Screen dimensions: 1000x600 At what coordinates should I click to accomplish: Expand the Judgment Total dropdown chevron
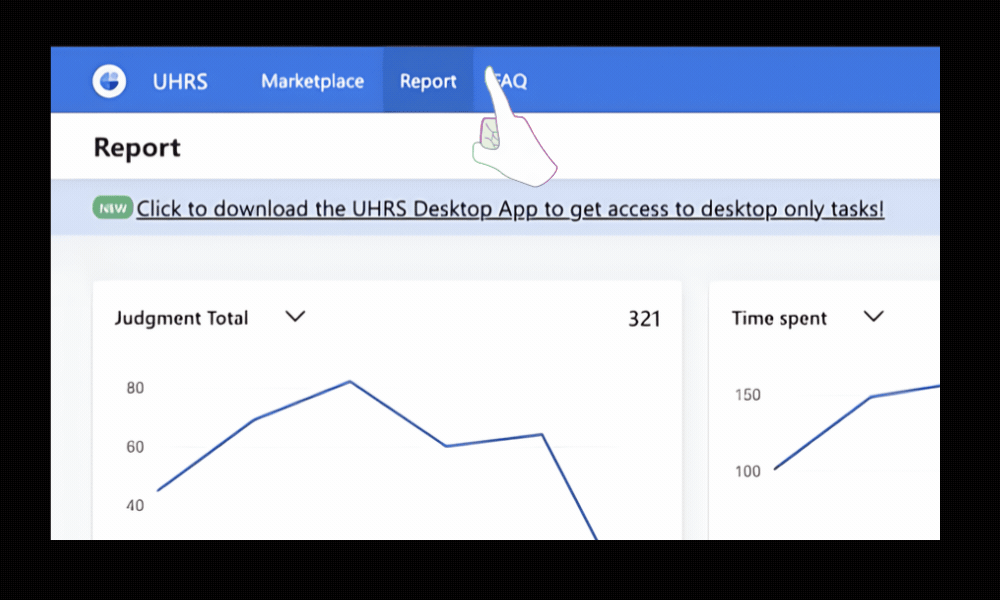[294, 317]
